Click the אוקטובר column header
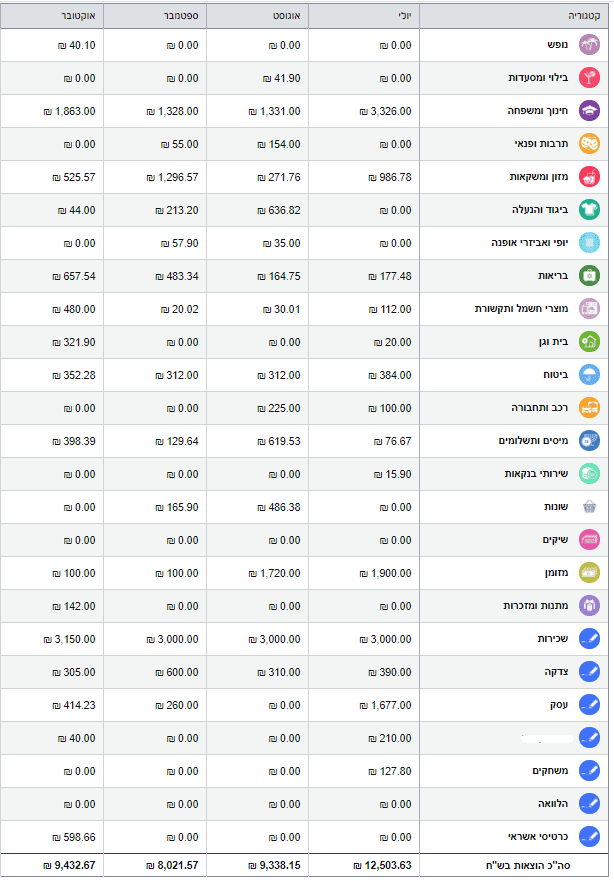Screen dimensions: 614x881 point(52,17)
